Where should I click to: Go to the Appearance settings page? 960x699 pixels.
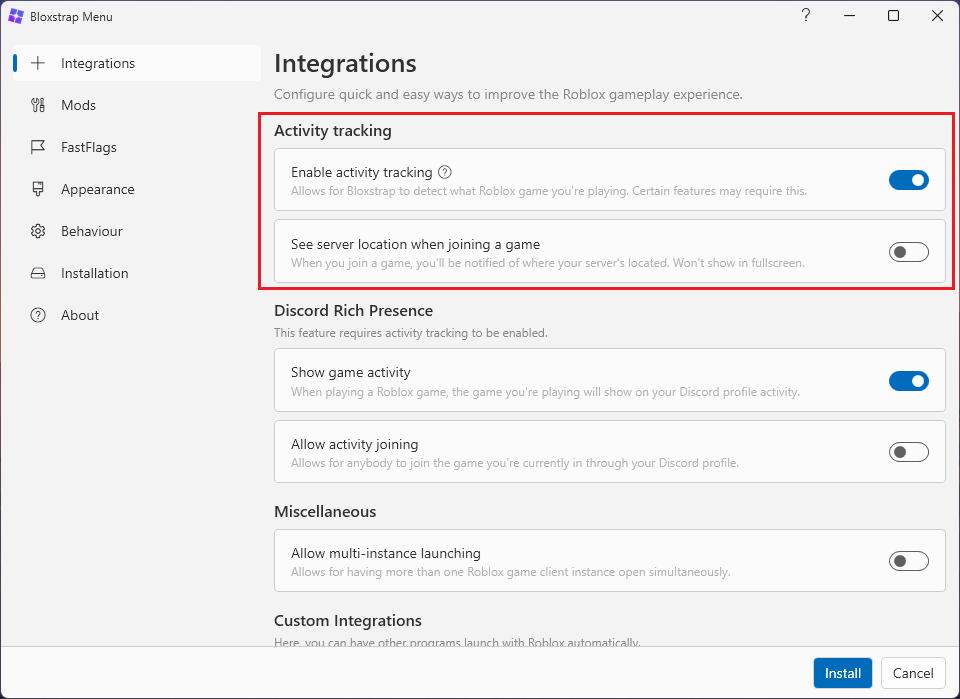coord(97,189)
